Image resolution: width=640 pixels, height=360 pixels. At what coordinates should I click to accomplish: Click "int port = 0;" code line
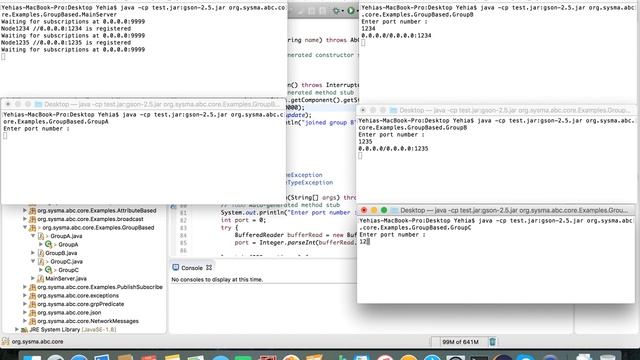pyautogui.click(x=243, y=220)
